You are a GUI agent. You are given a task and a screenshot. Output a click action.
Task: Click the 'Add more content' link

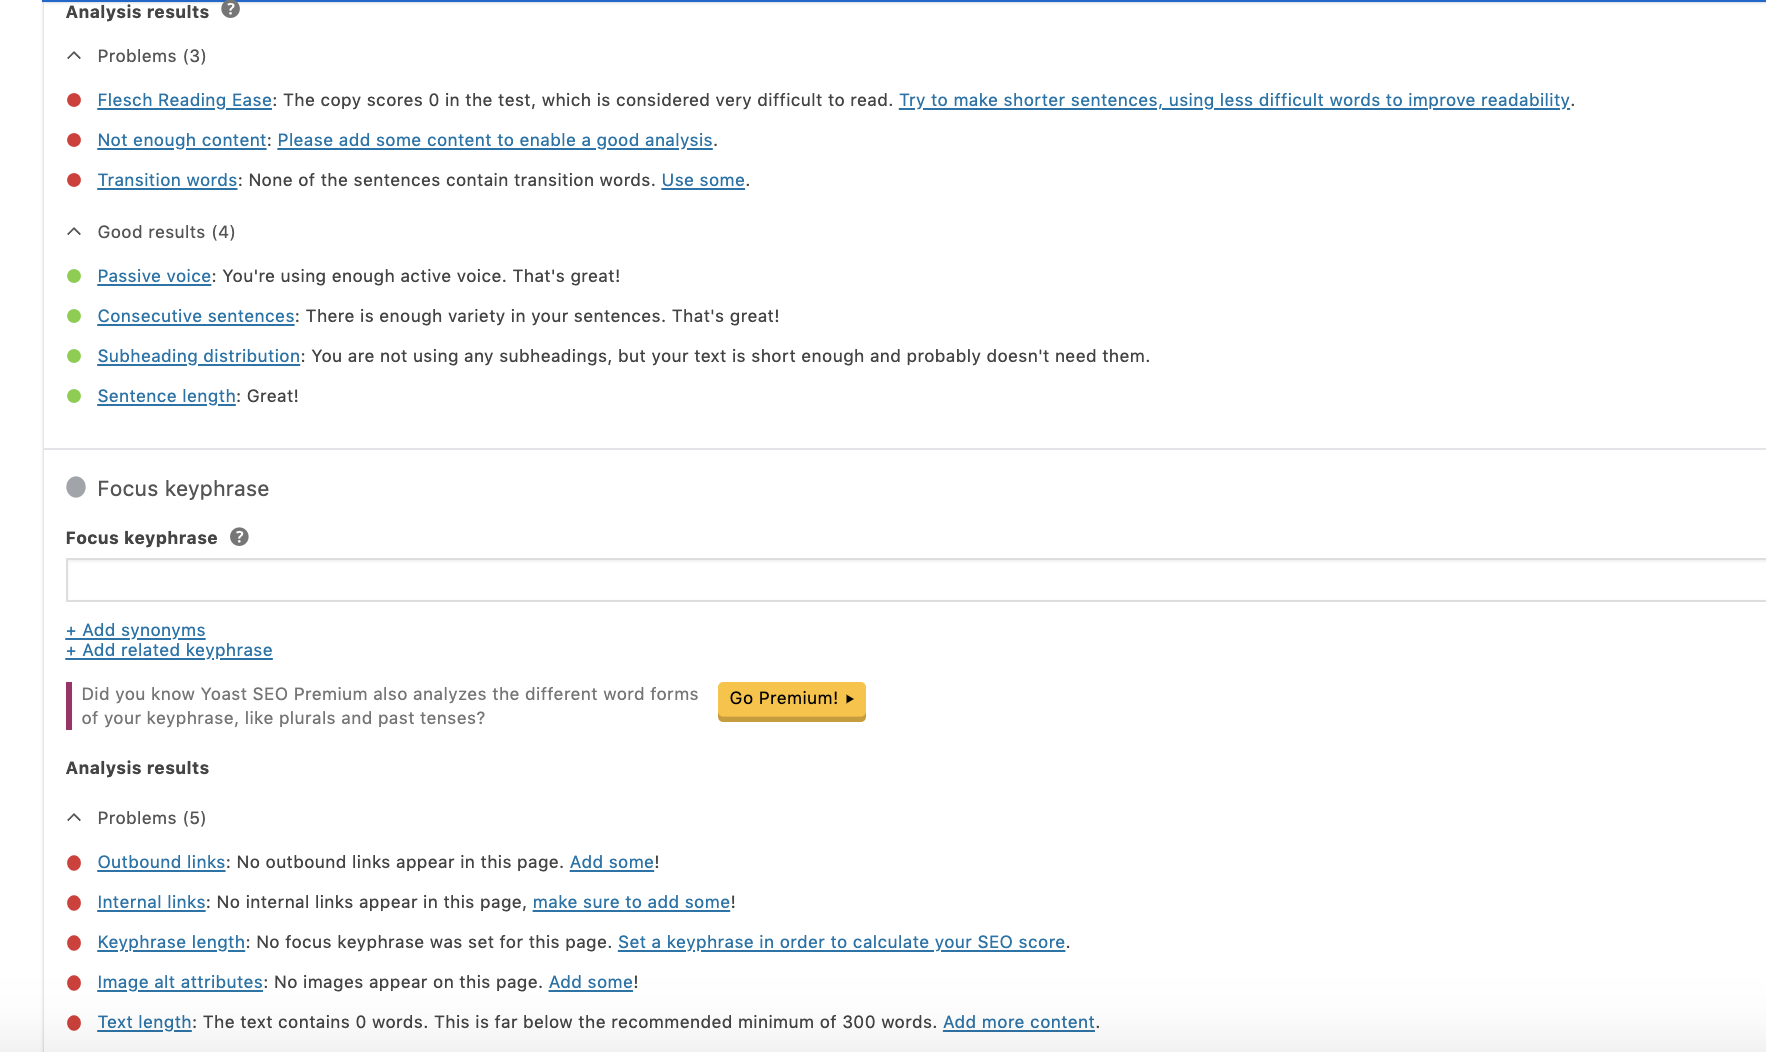pos(1018,1022)
